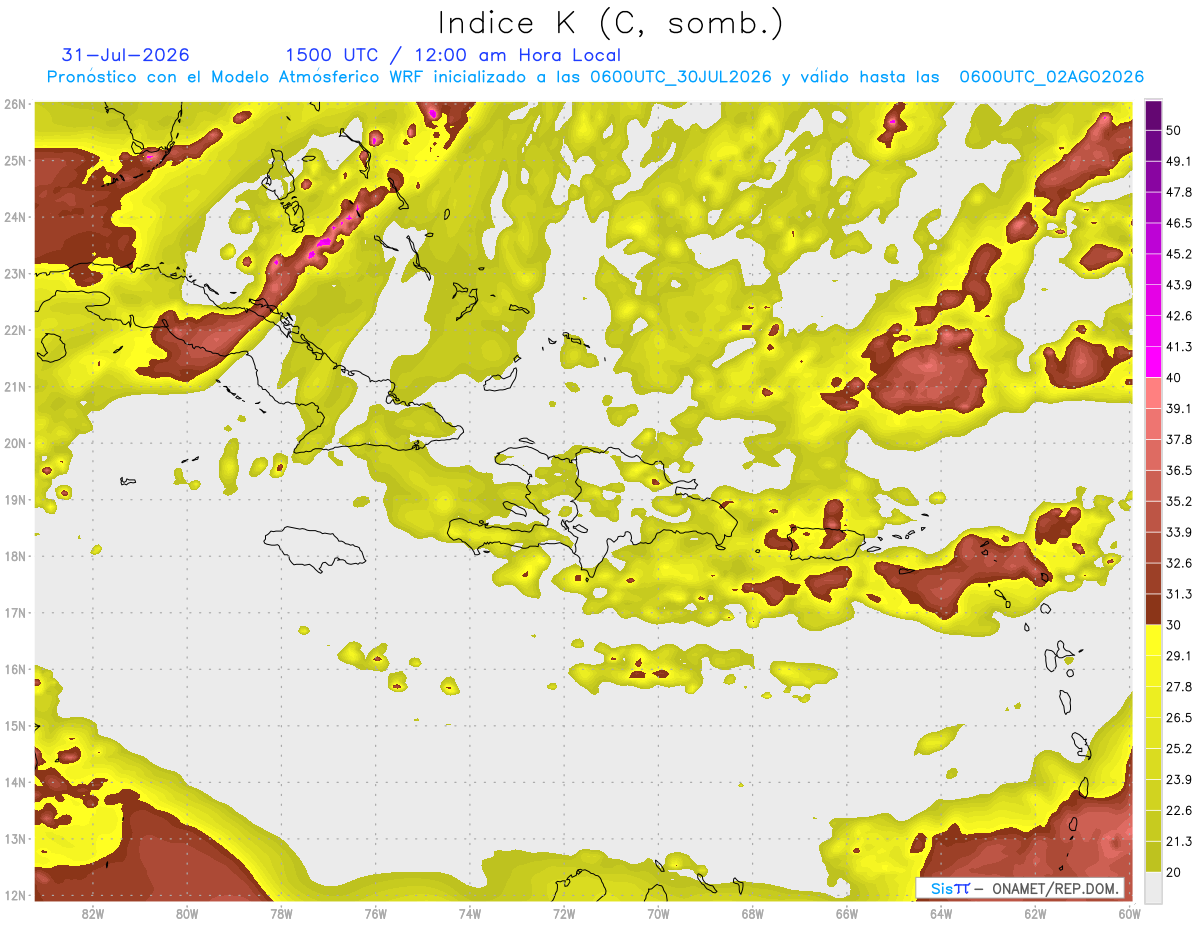Image resolution: width=1200 pixels, height=927 pixels.
Task: Click the color scale value "21.3"
Action: (x=1178, y=841)
